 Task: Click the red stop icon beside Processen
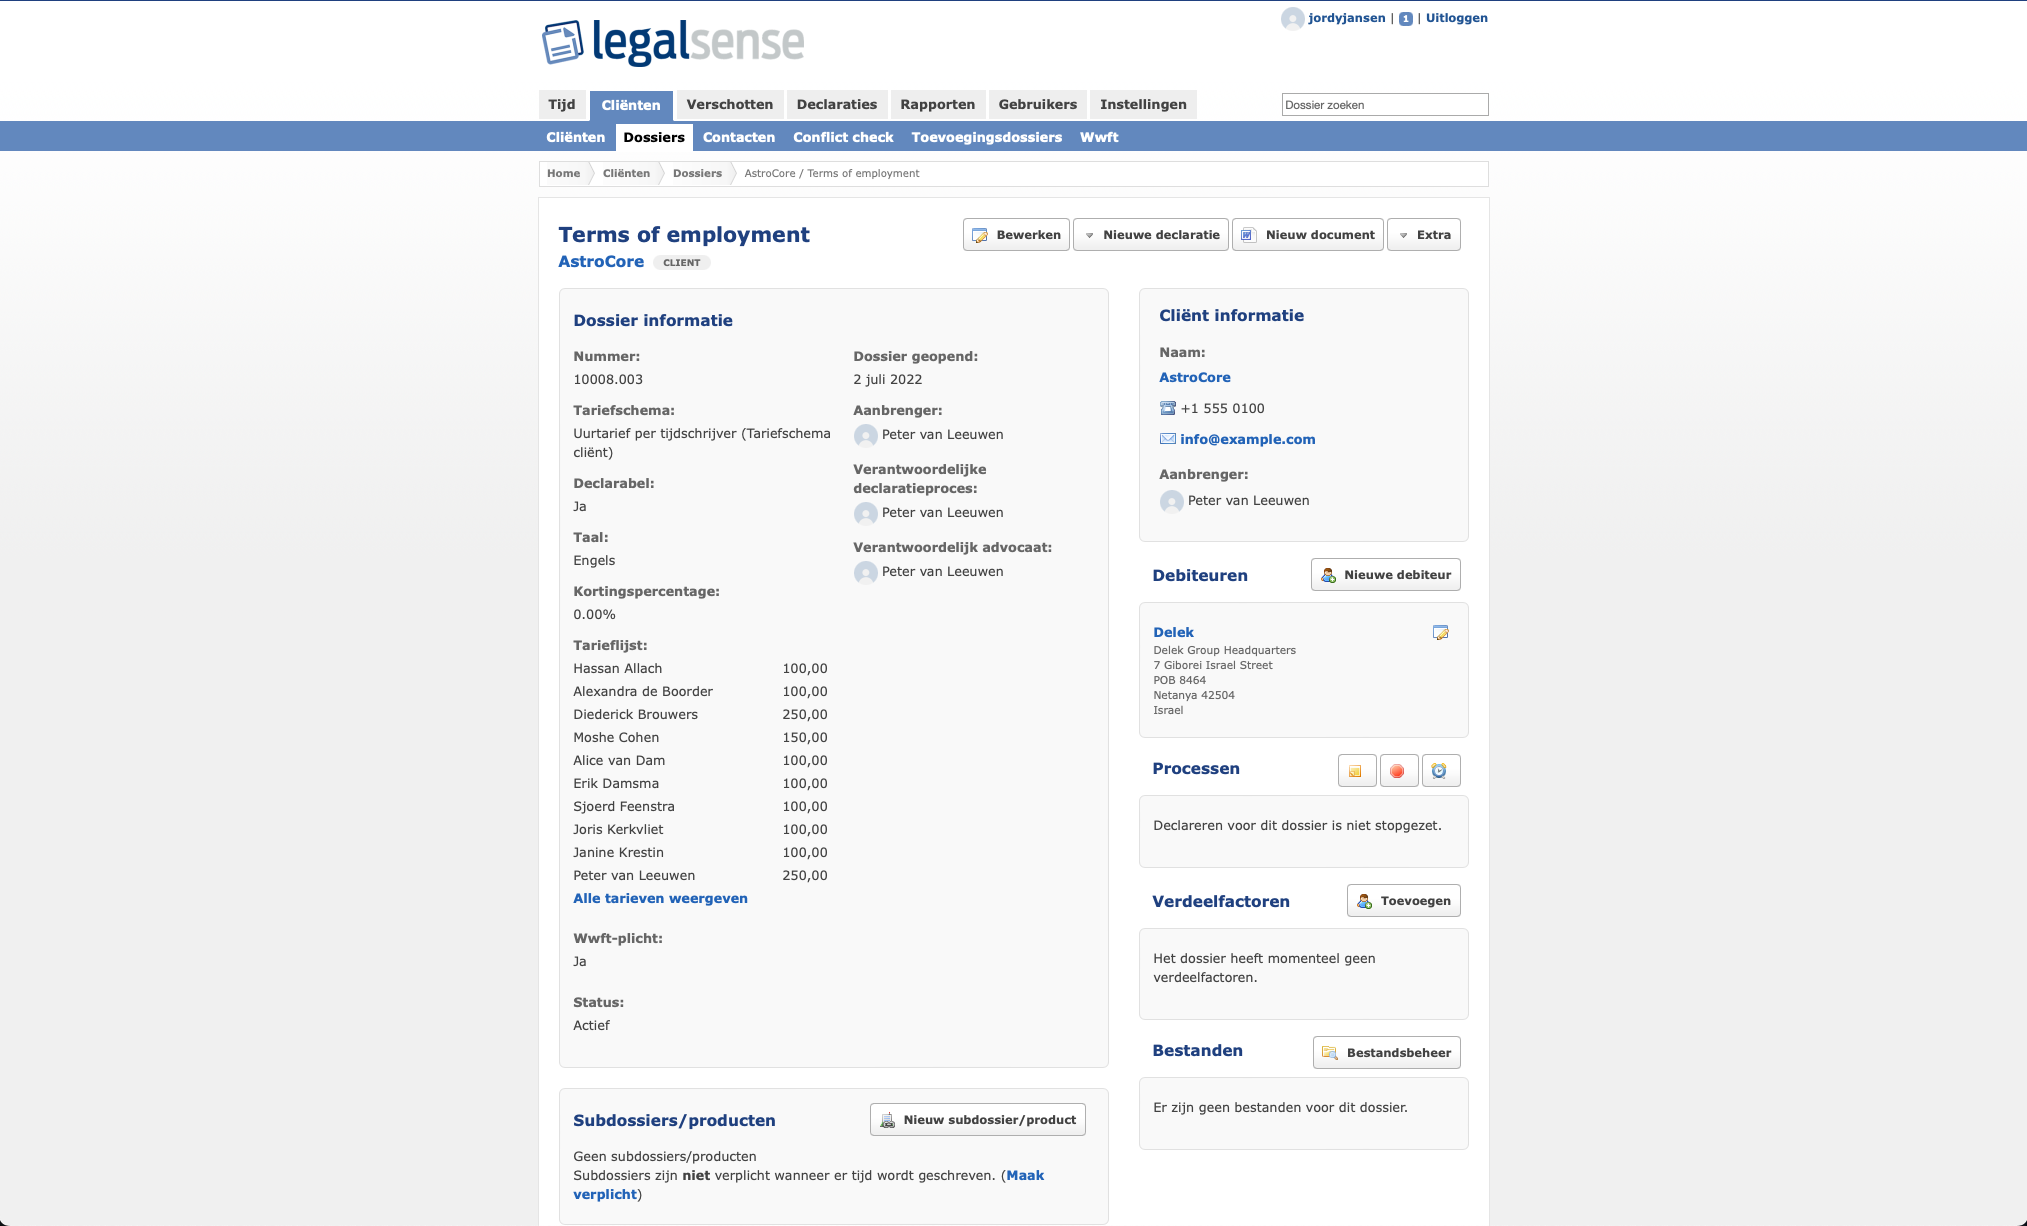click(1398, 771)
